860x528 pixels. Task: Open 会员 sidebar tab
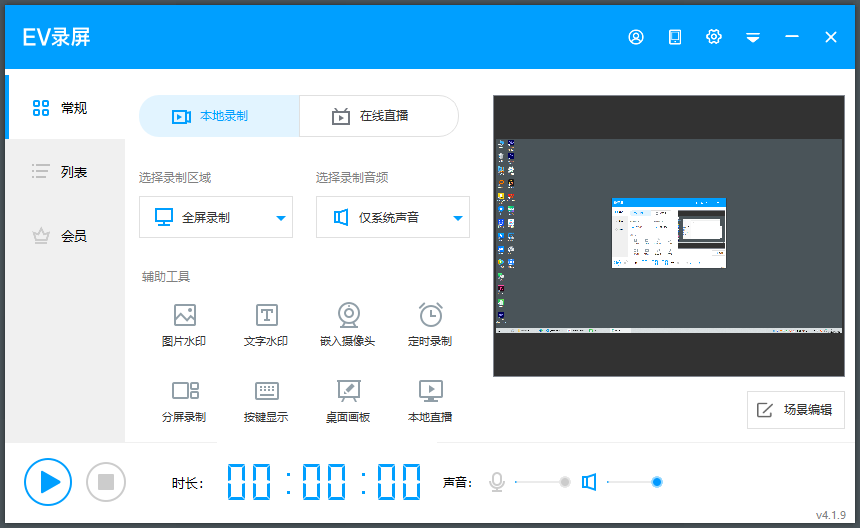pyautogui.click(x=66, y=236)
